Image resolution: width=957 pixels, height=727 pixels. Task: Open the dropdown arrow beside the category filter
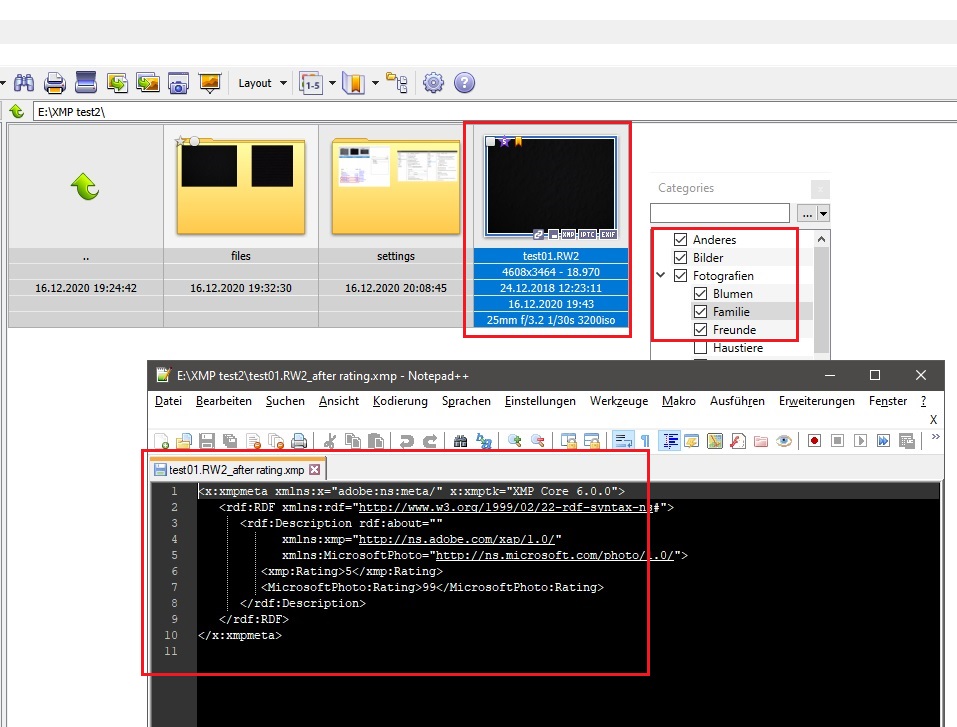(823, 213)
